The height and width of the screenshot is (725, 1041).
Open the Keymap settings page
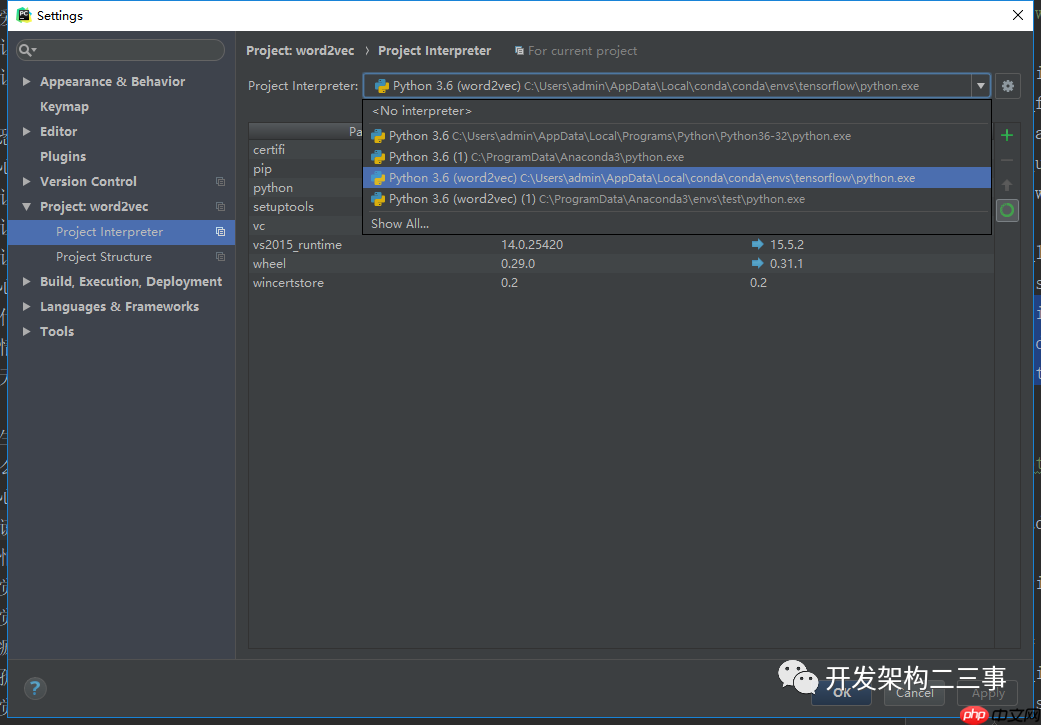coord(64,107)
